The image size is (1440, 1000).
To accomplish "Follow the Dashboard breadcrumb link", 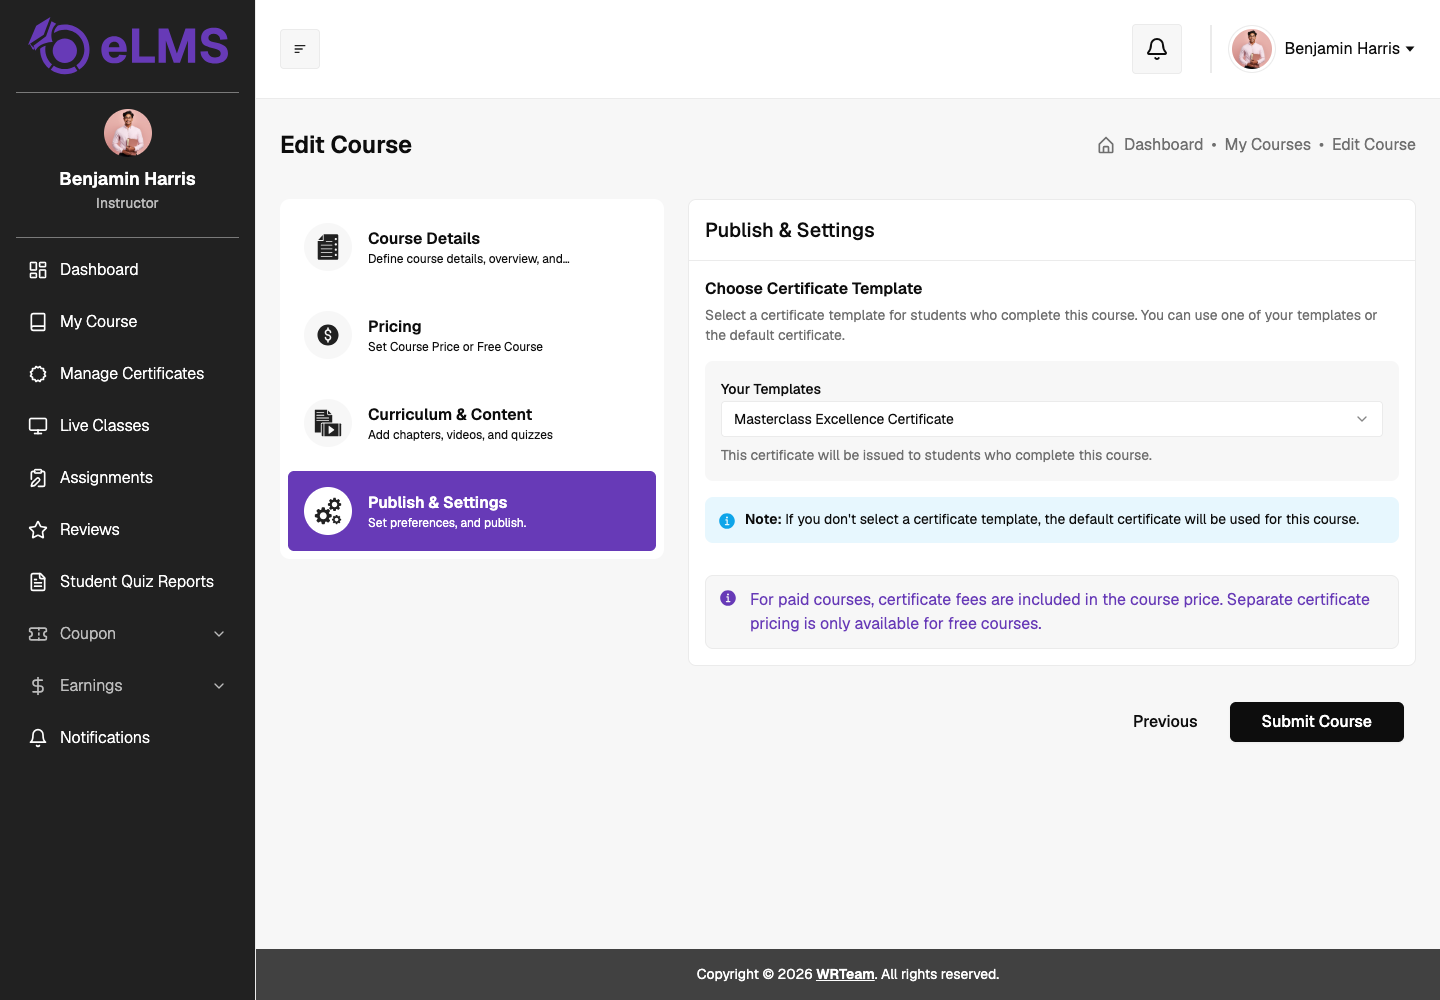I will coord(1164,145).
